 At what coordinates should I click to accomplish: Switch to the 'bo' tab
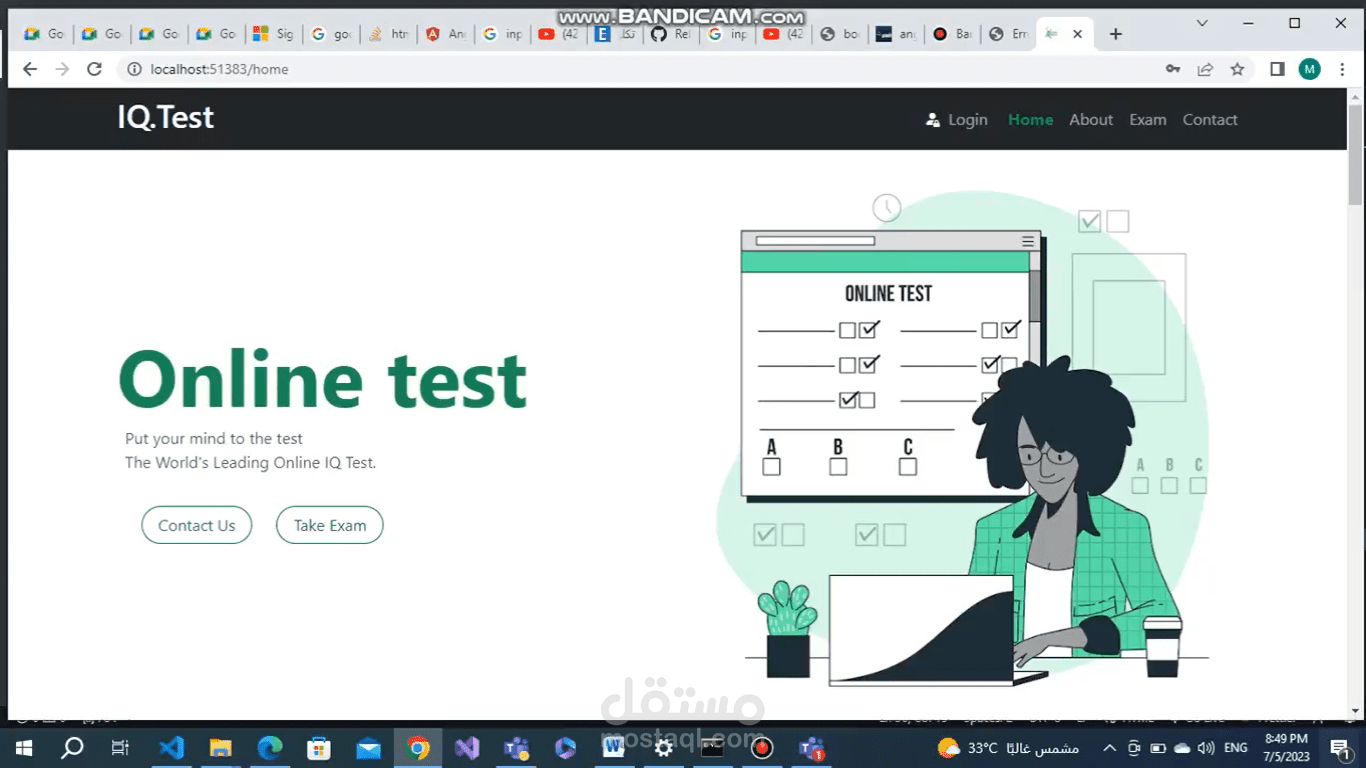point(839,34)
